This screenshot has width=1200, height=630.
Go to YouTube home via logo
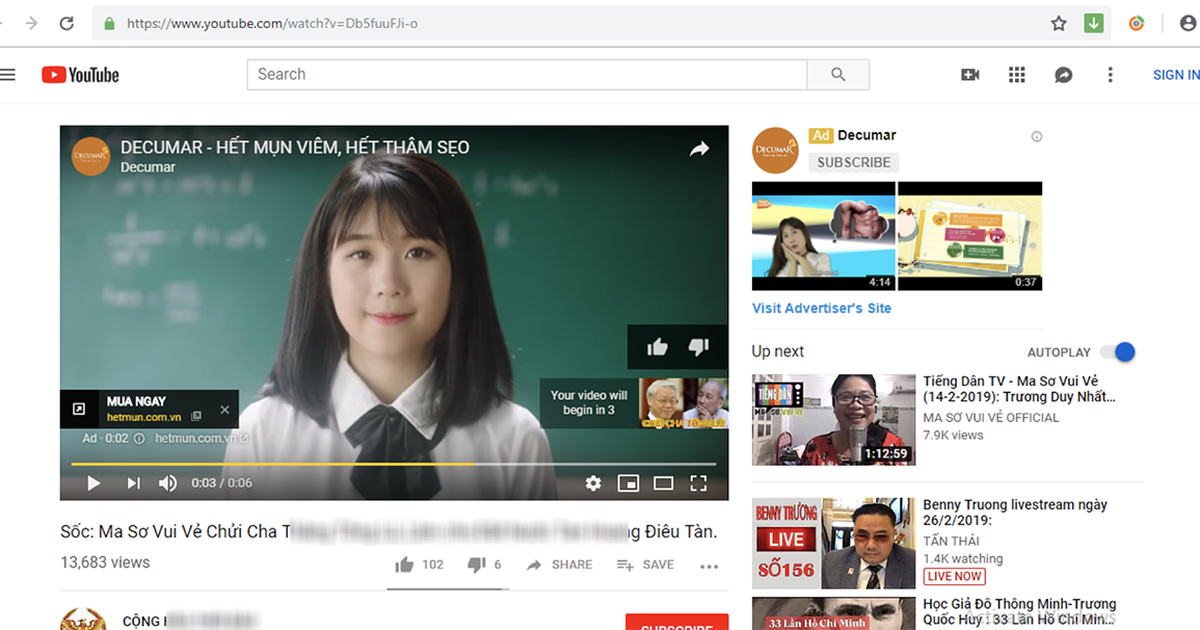pos(80,75)
